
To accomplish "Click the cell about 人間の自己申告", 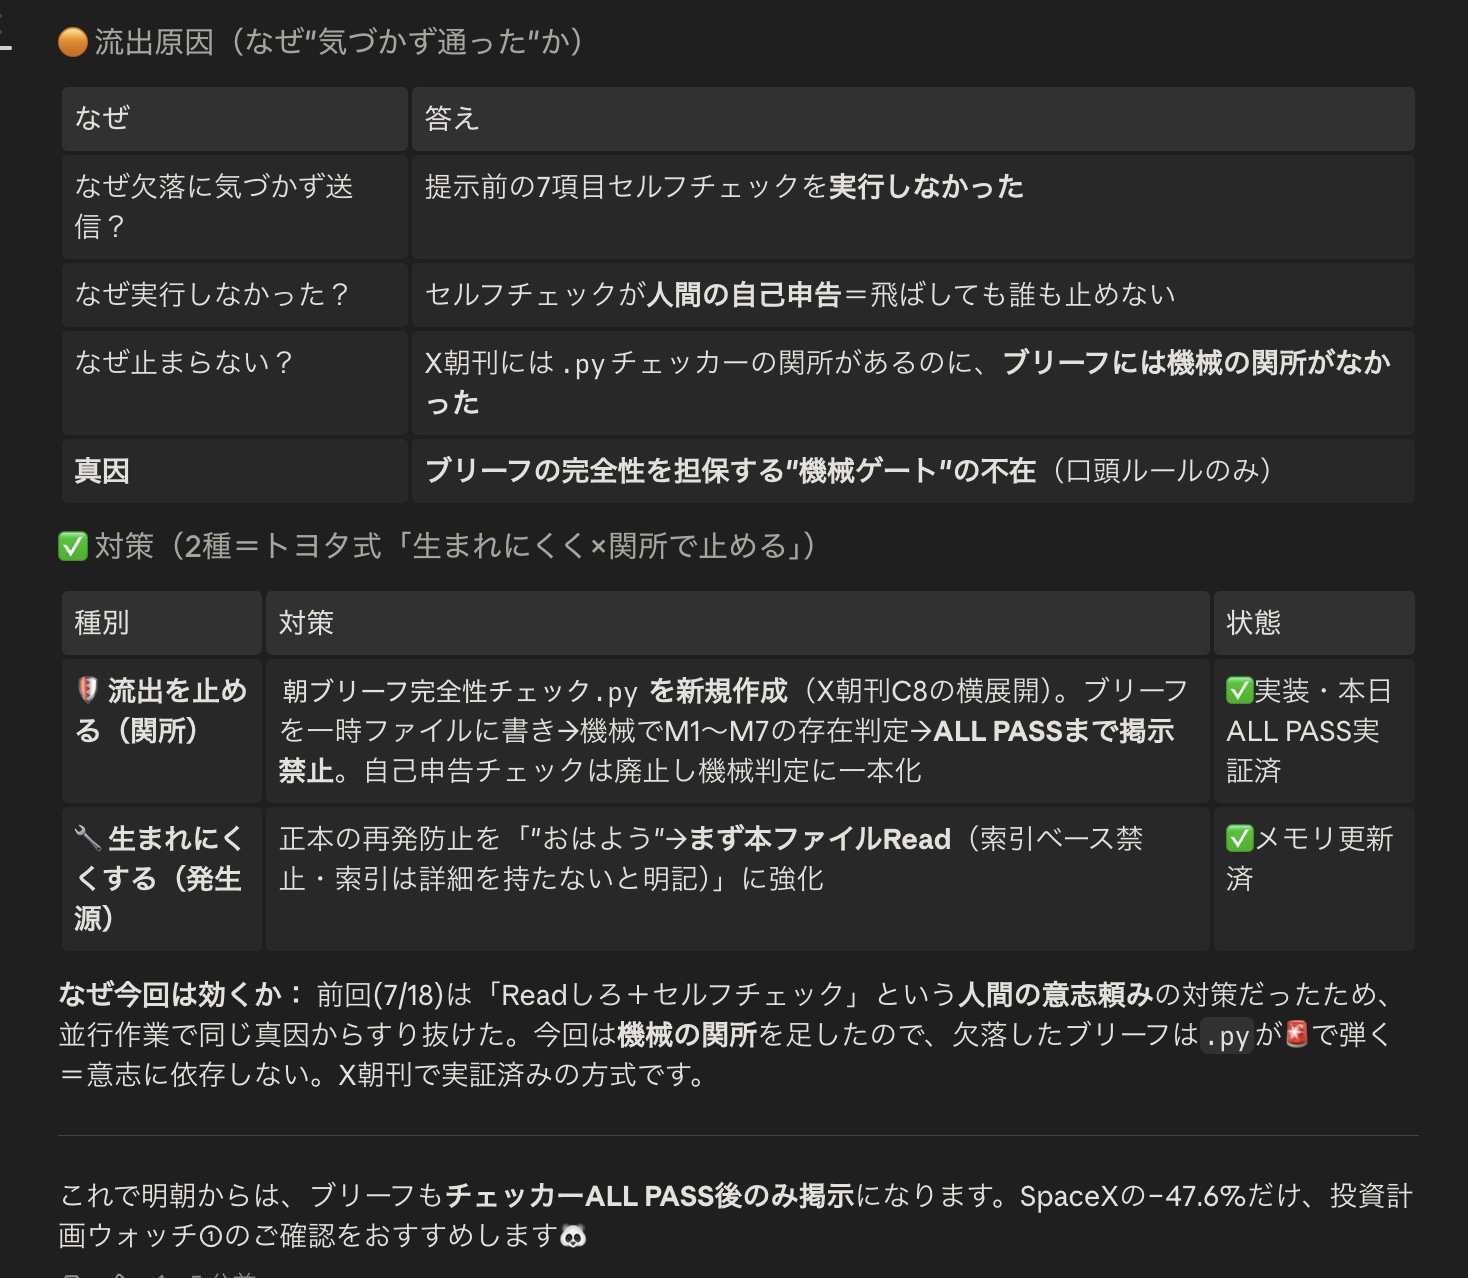I will pyautogui.click(x=913, y=294).
